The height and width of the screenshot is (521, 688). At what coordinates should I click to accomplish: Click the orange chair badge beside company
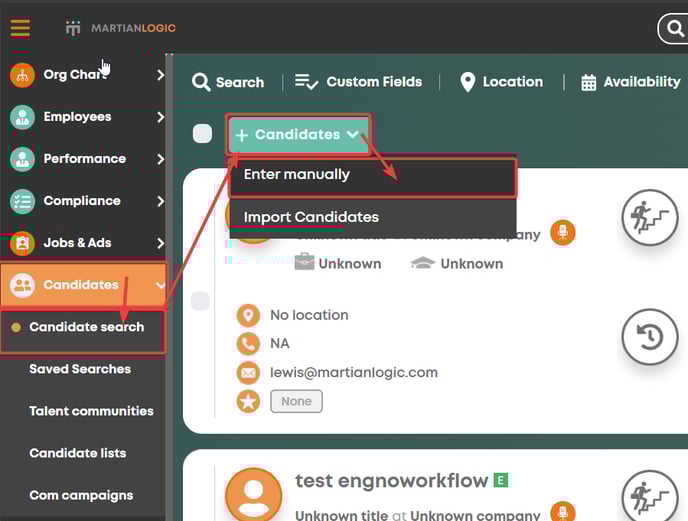[563, 232]
